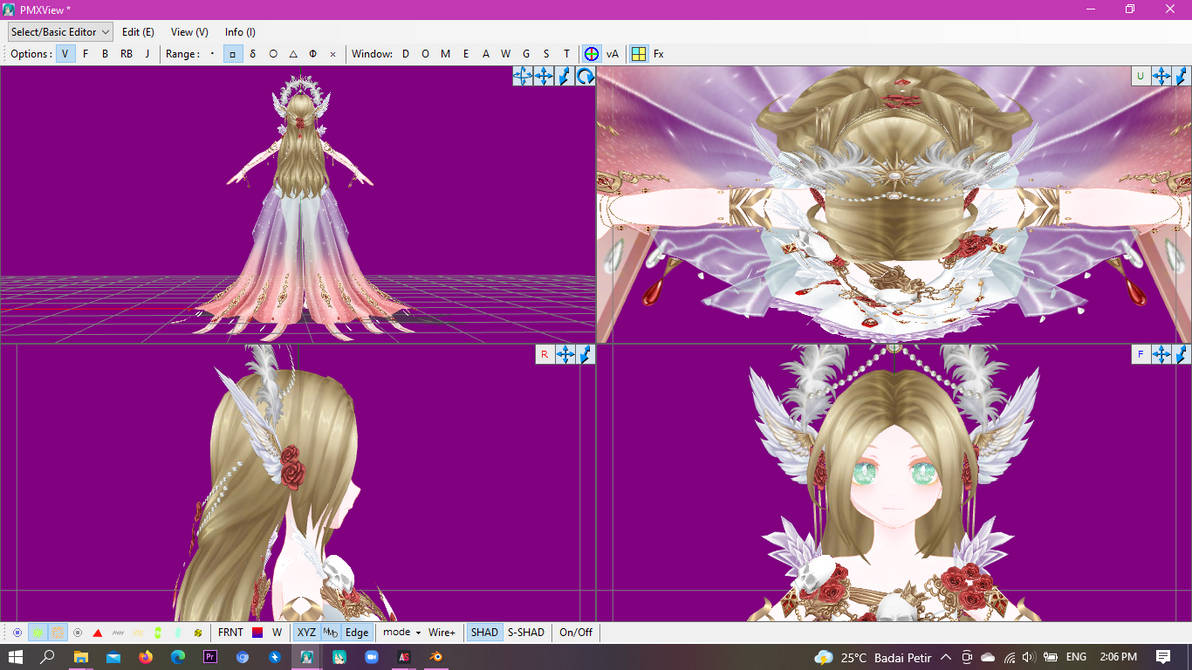Click the On/Off button

coord(575,633)
